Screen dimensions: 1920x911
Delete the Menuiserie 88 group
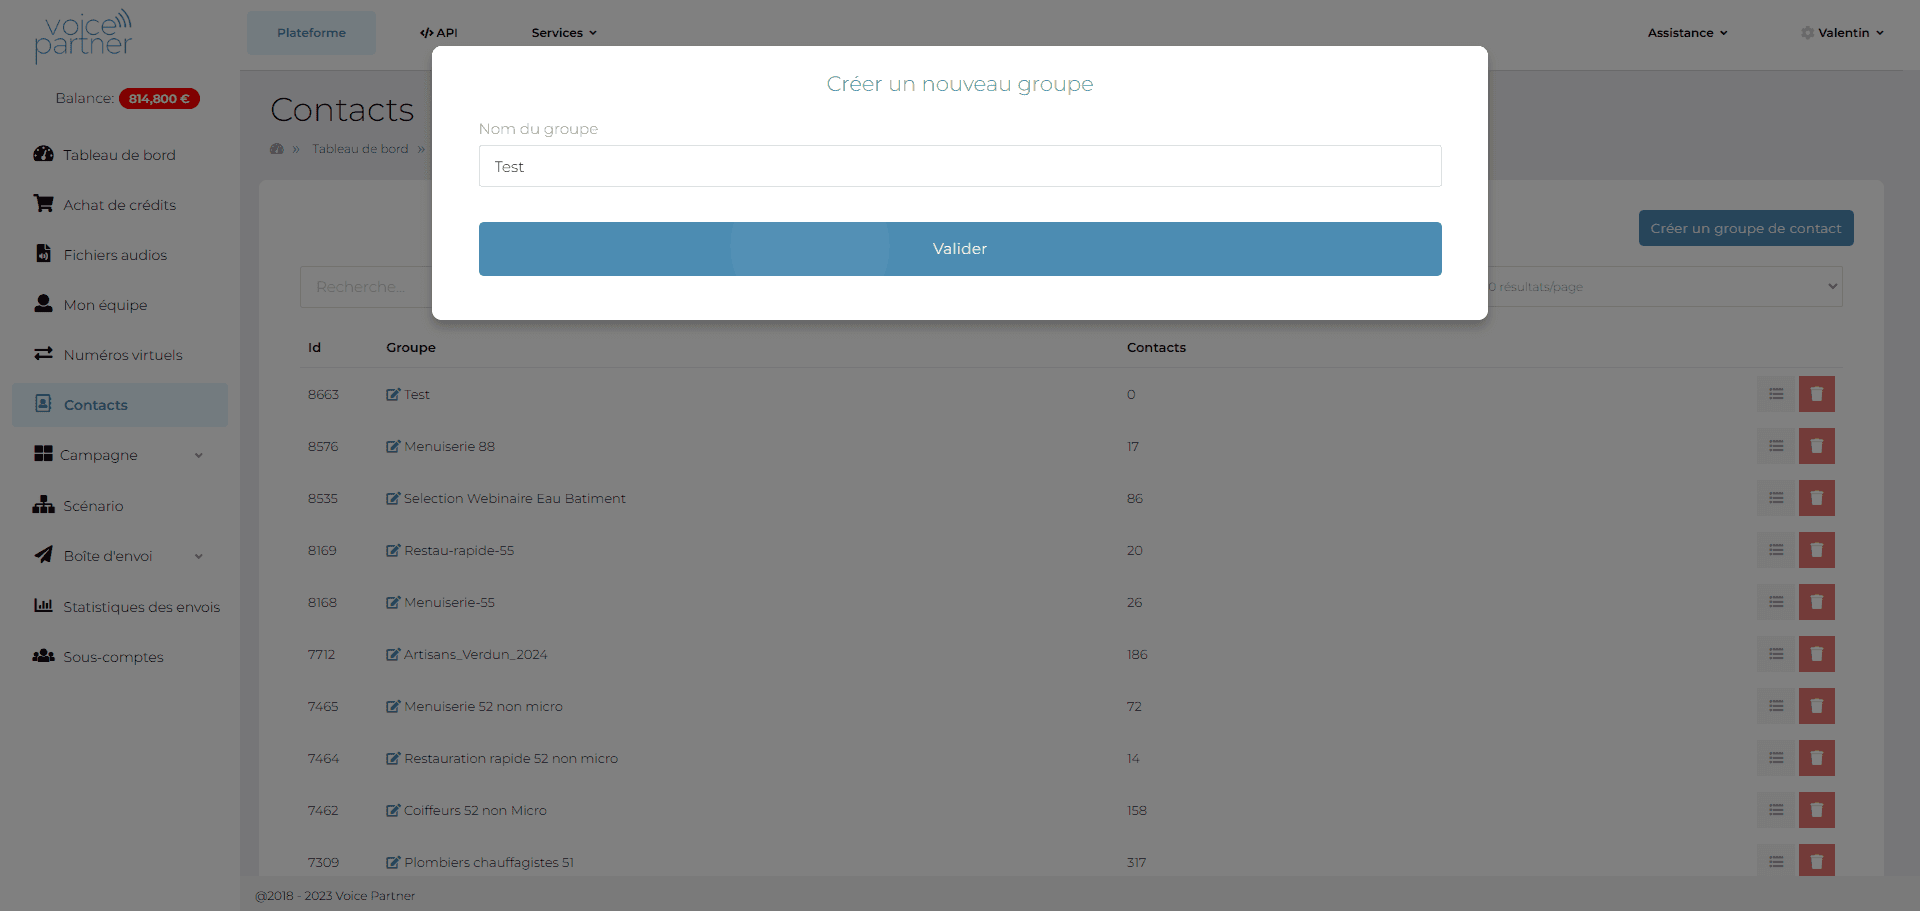[x=1816, y=446]
